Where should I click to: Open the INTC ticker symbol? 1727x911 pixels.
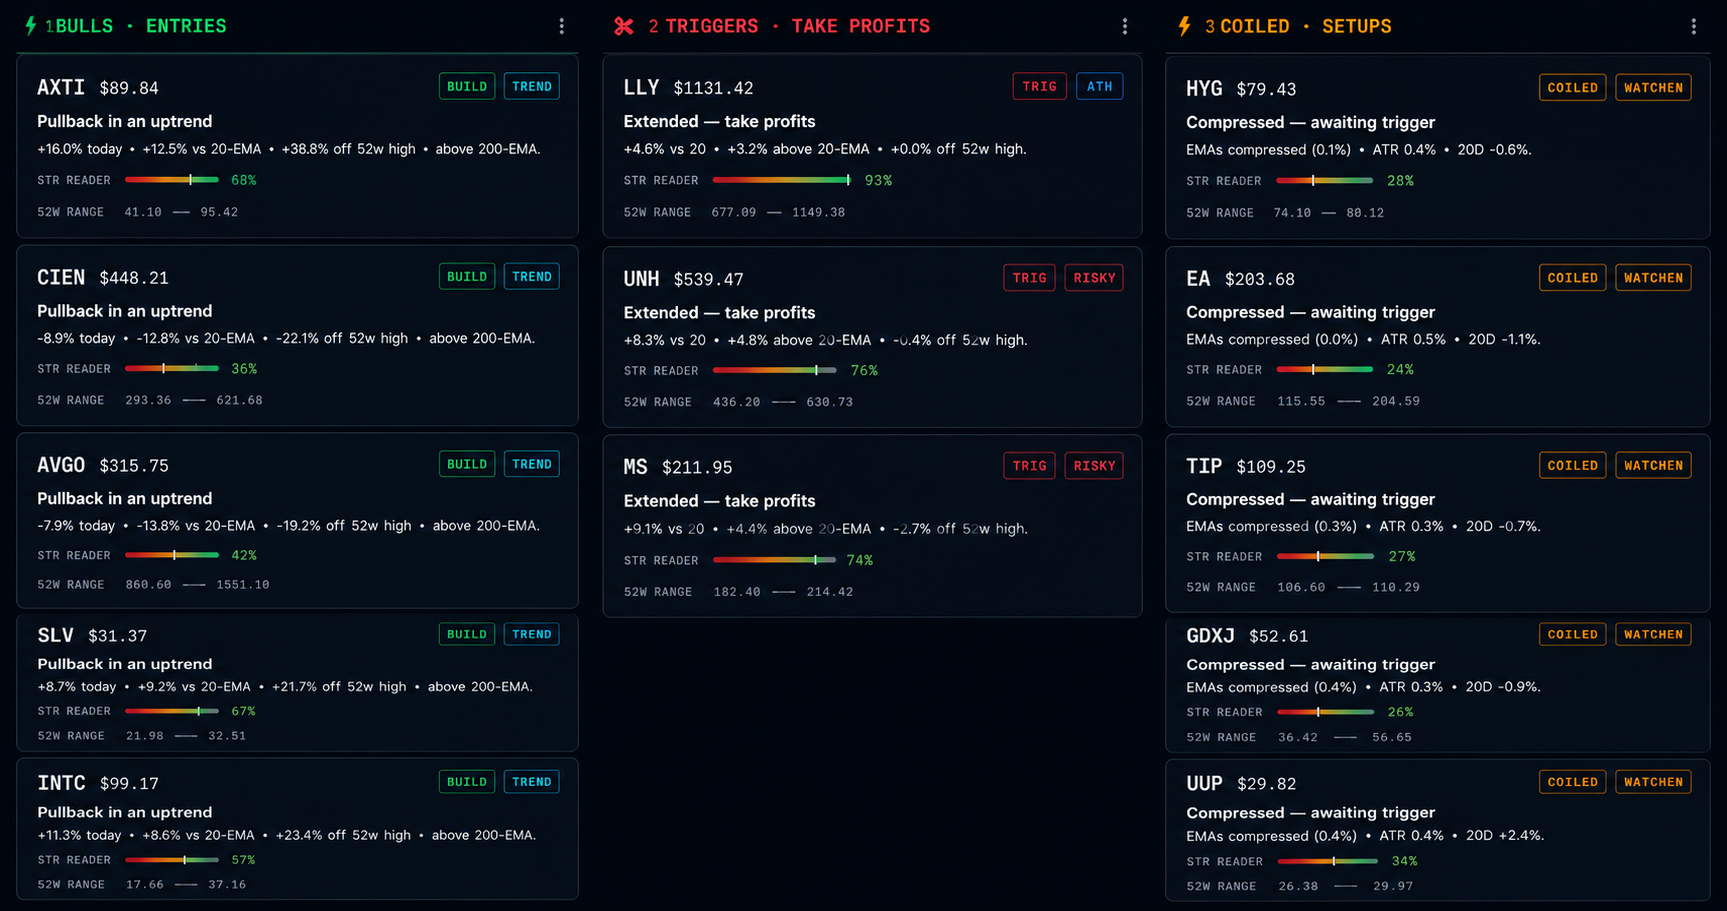[x=61, y=783]
